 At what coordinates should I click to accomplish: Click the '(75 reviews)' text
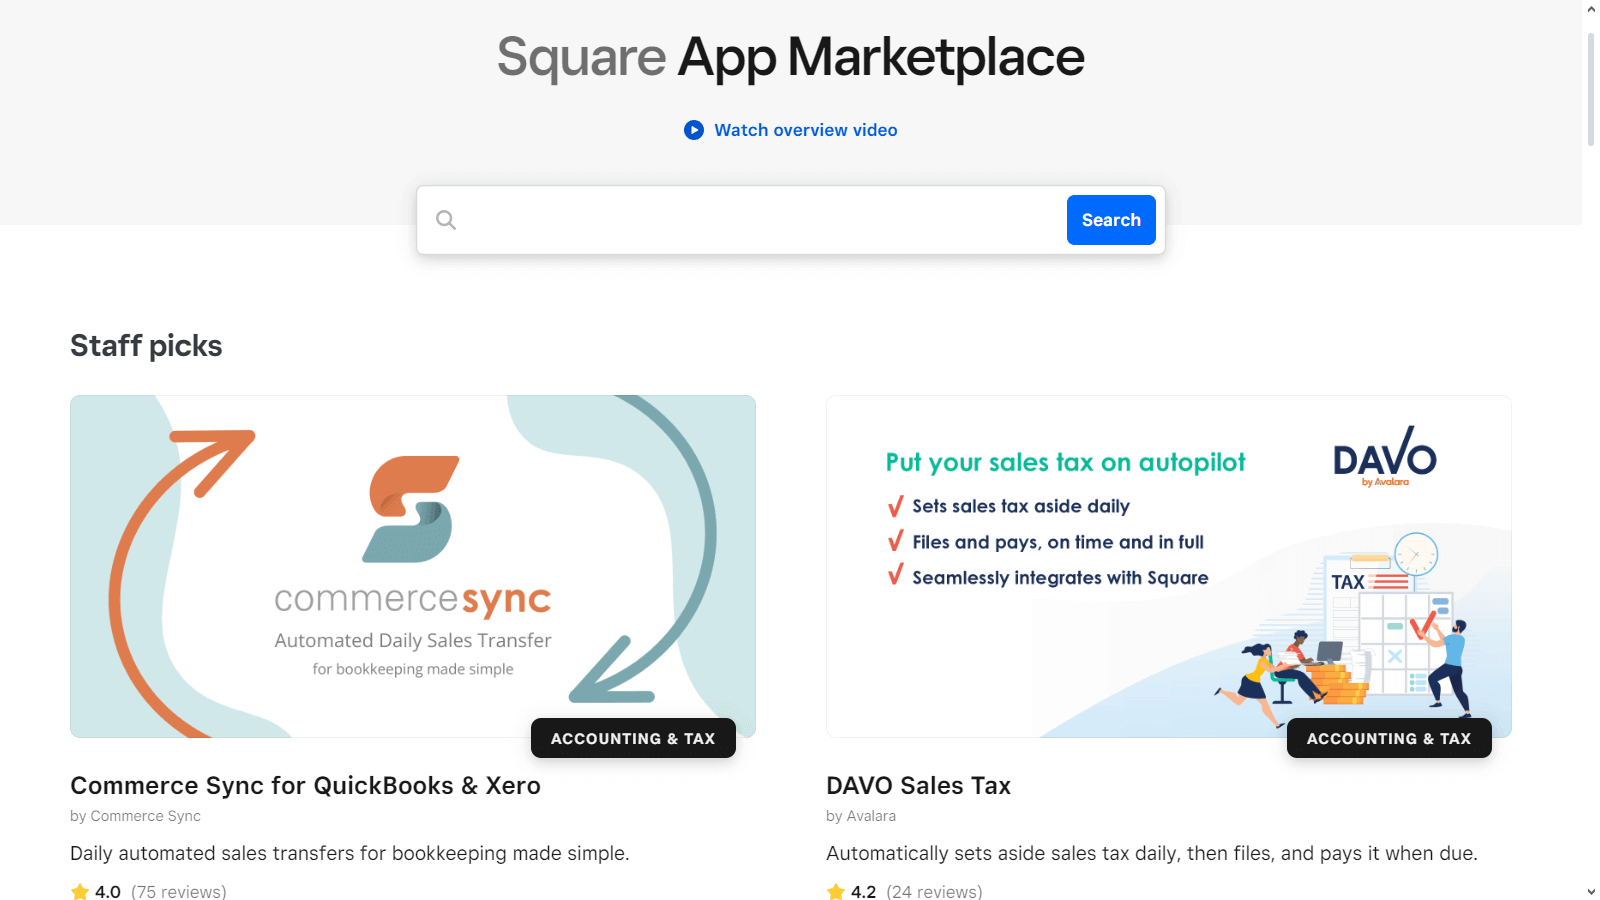click(179, 892)
